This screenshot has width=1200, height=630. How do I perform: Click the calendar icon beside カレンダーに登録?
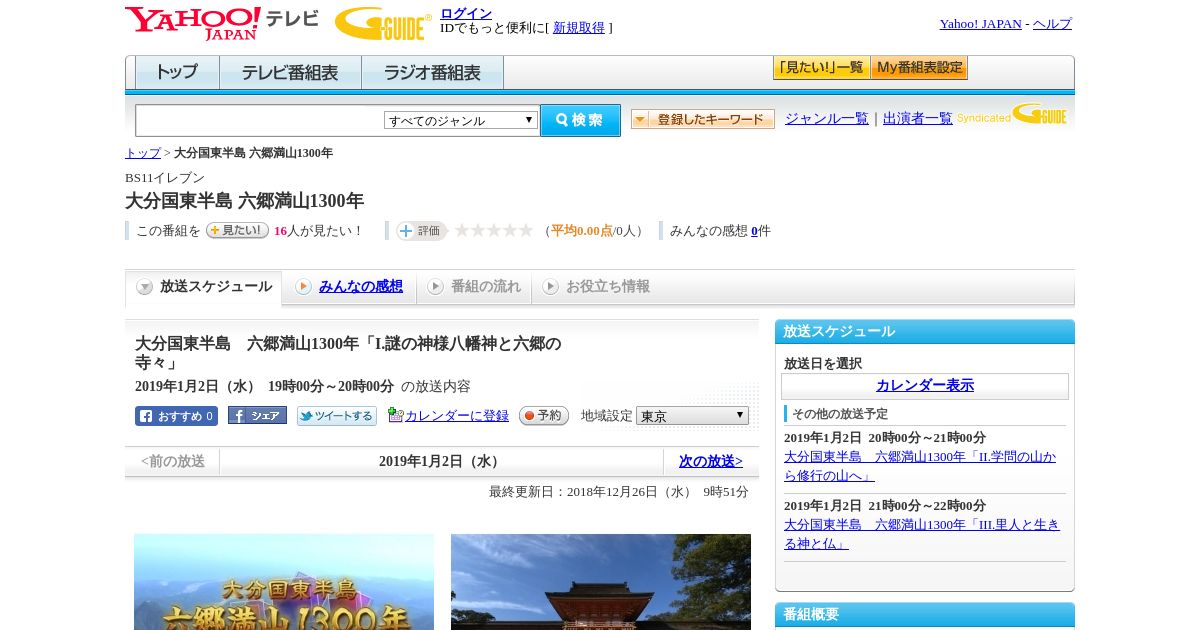click(x=395, y=415)
